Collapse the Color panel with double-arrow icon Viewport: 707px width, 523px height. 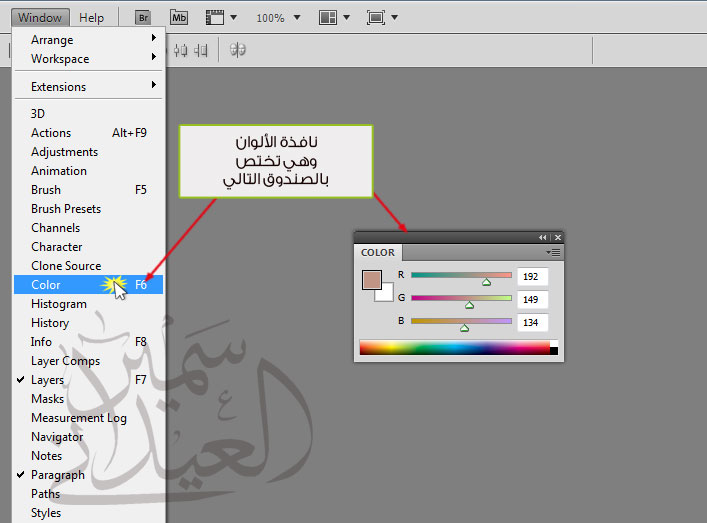click(x=542, y=237)
